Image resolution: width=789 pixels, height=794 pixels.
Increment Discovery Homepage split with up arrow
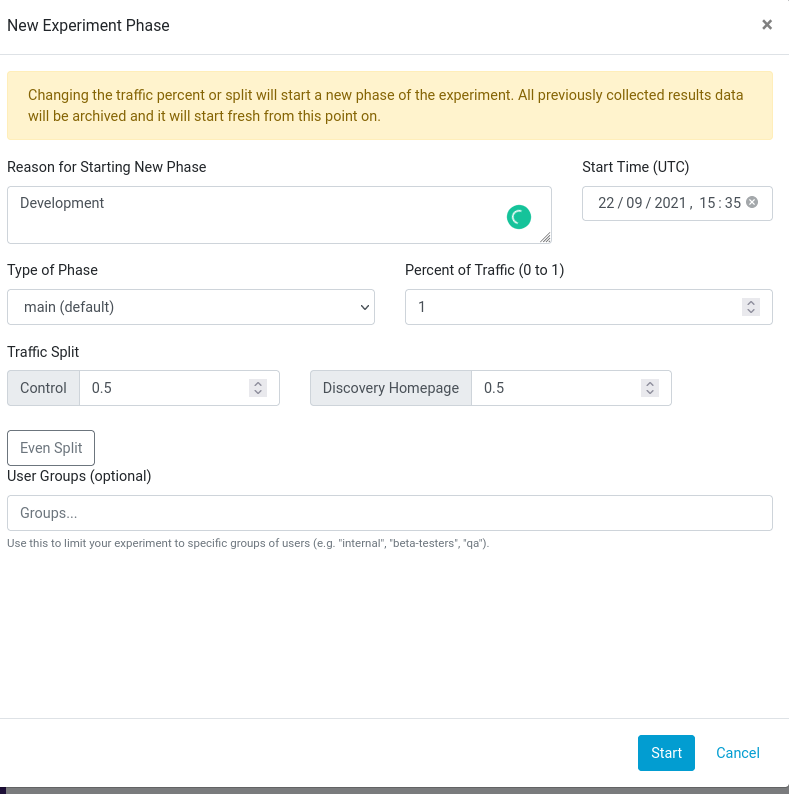tap(650, 383)
